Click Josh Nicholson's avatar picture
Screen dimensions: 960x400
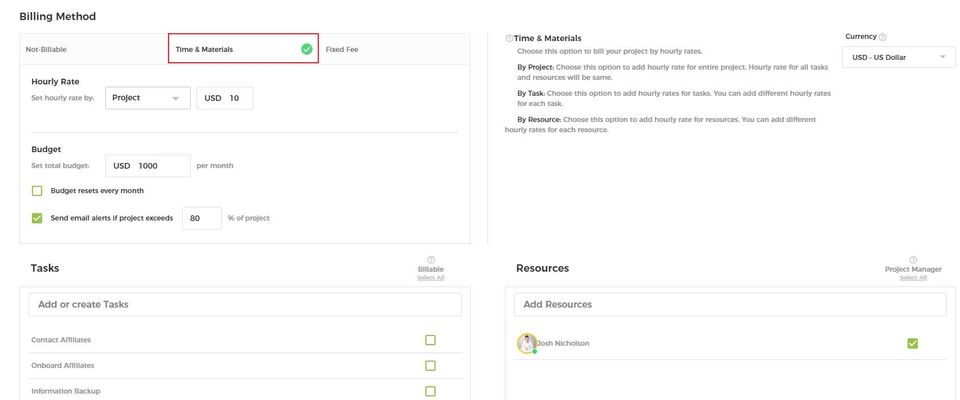pos(526,343)
